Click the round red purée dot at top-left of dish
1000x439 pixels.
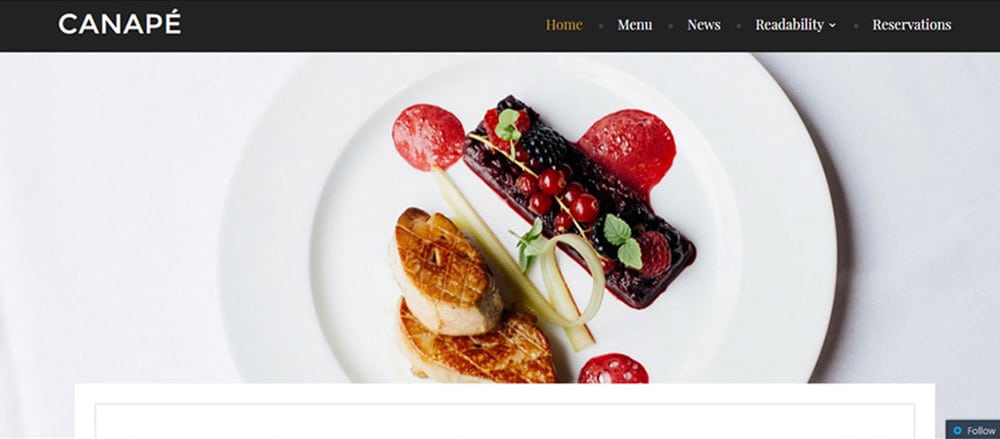(x=428, y=137)
